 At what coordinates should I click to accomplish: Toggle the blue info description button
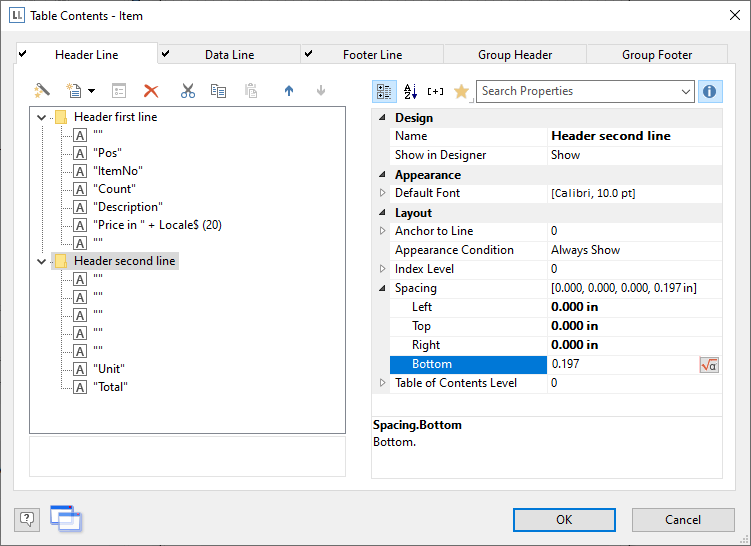710,91
